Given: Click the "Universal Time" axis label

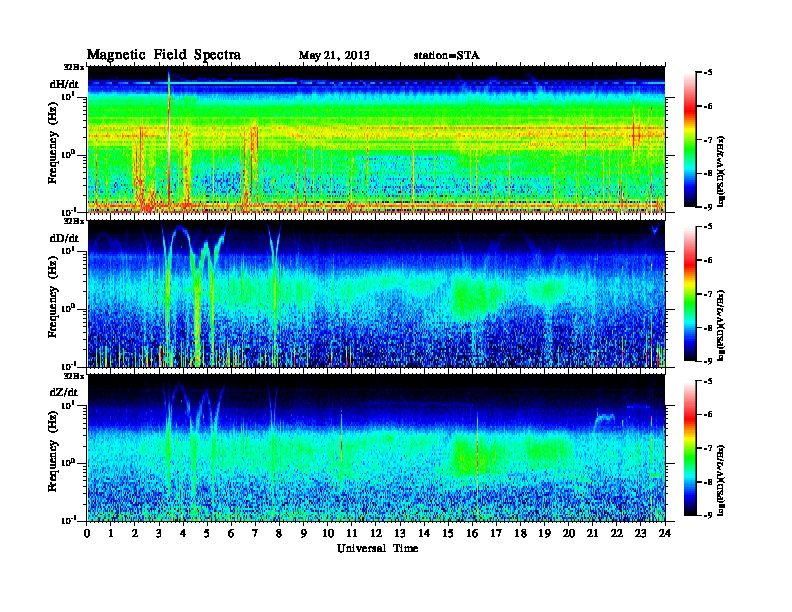Looking at the screenshot, I should (x=377, y=548).
